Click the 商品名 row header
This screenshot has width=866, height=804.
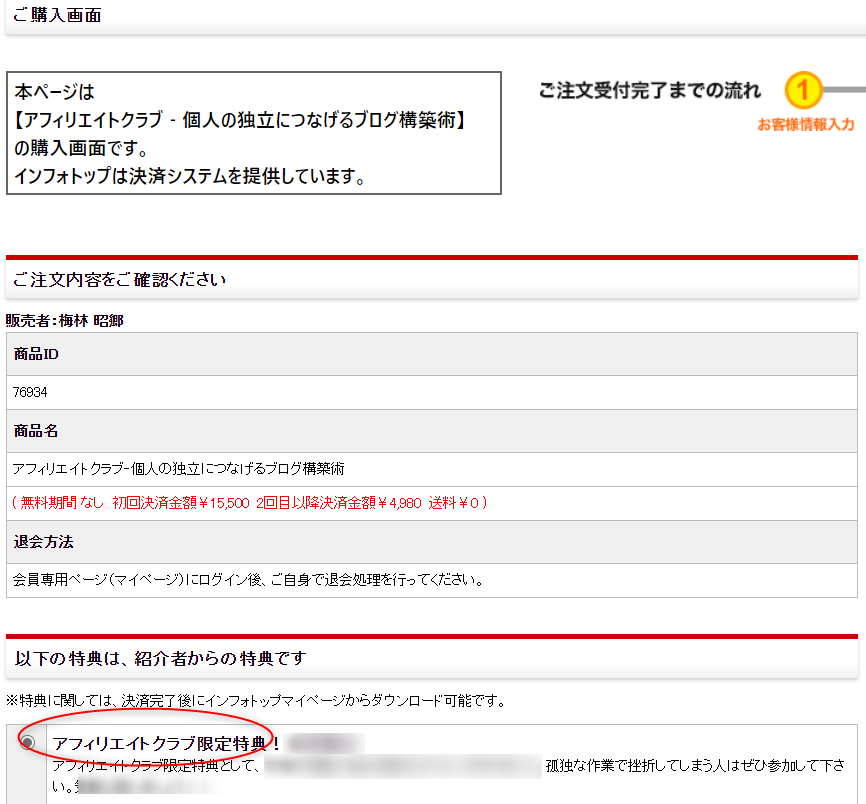[x=36, y=431]
